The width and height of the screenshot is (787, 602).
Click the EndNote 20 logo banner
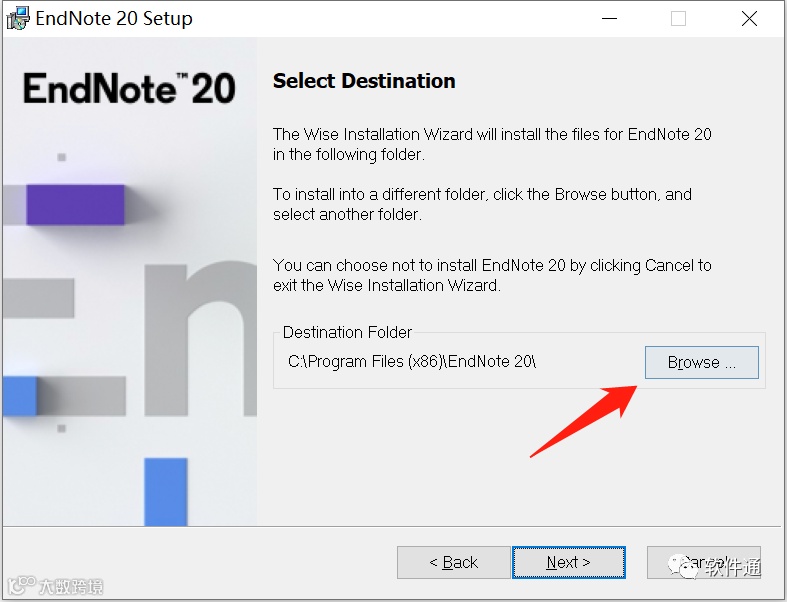click(x=129, y=88)
